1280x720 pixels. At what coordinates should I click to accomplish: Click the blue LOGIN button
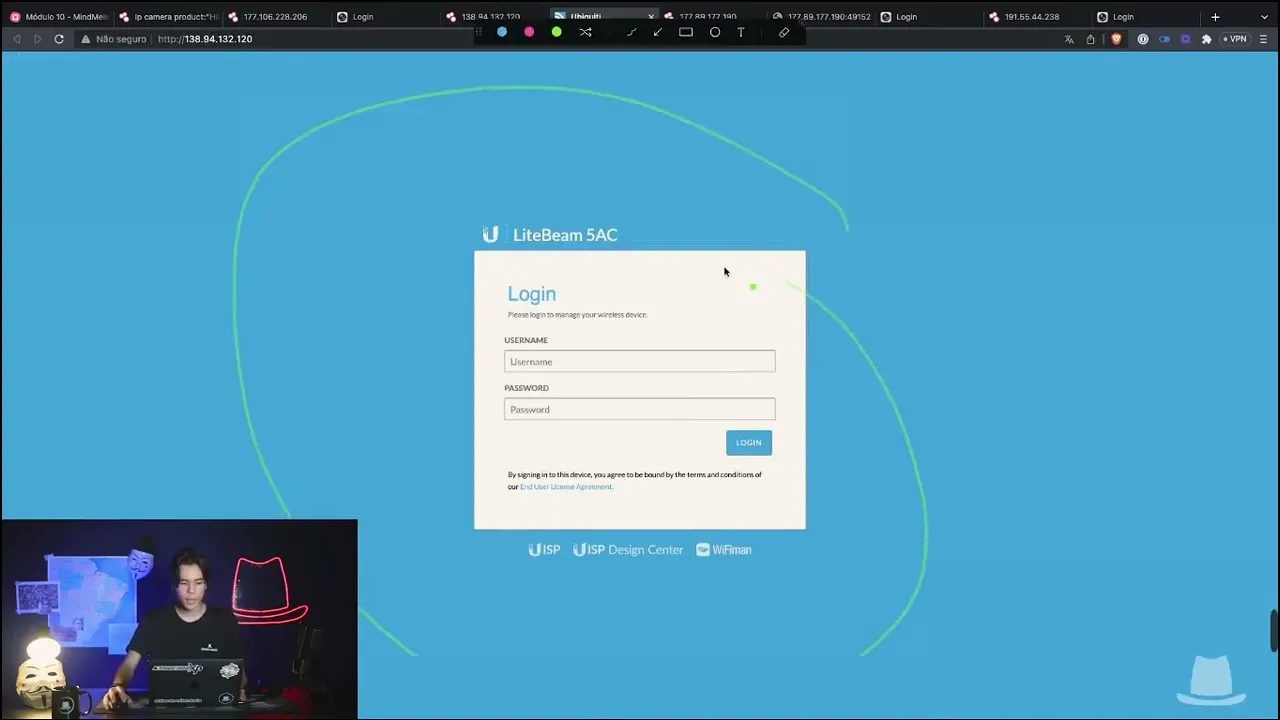(749, 443)
